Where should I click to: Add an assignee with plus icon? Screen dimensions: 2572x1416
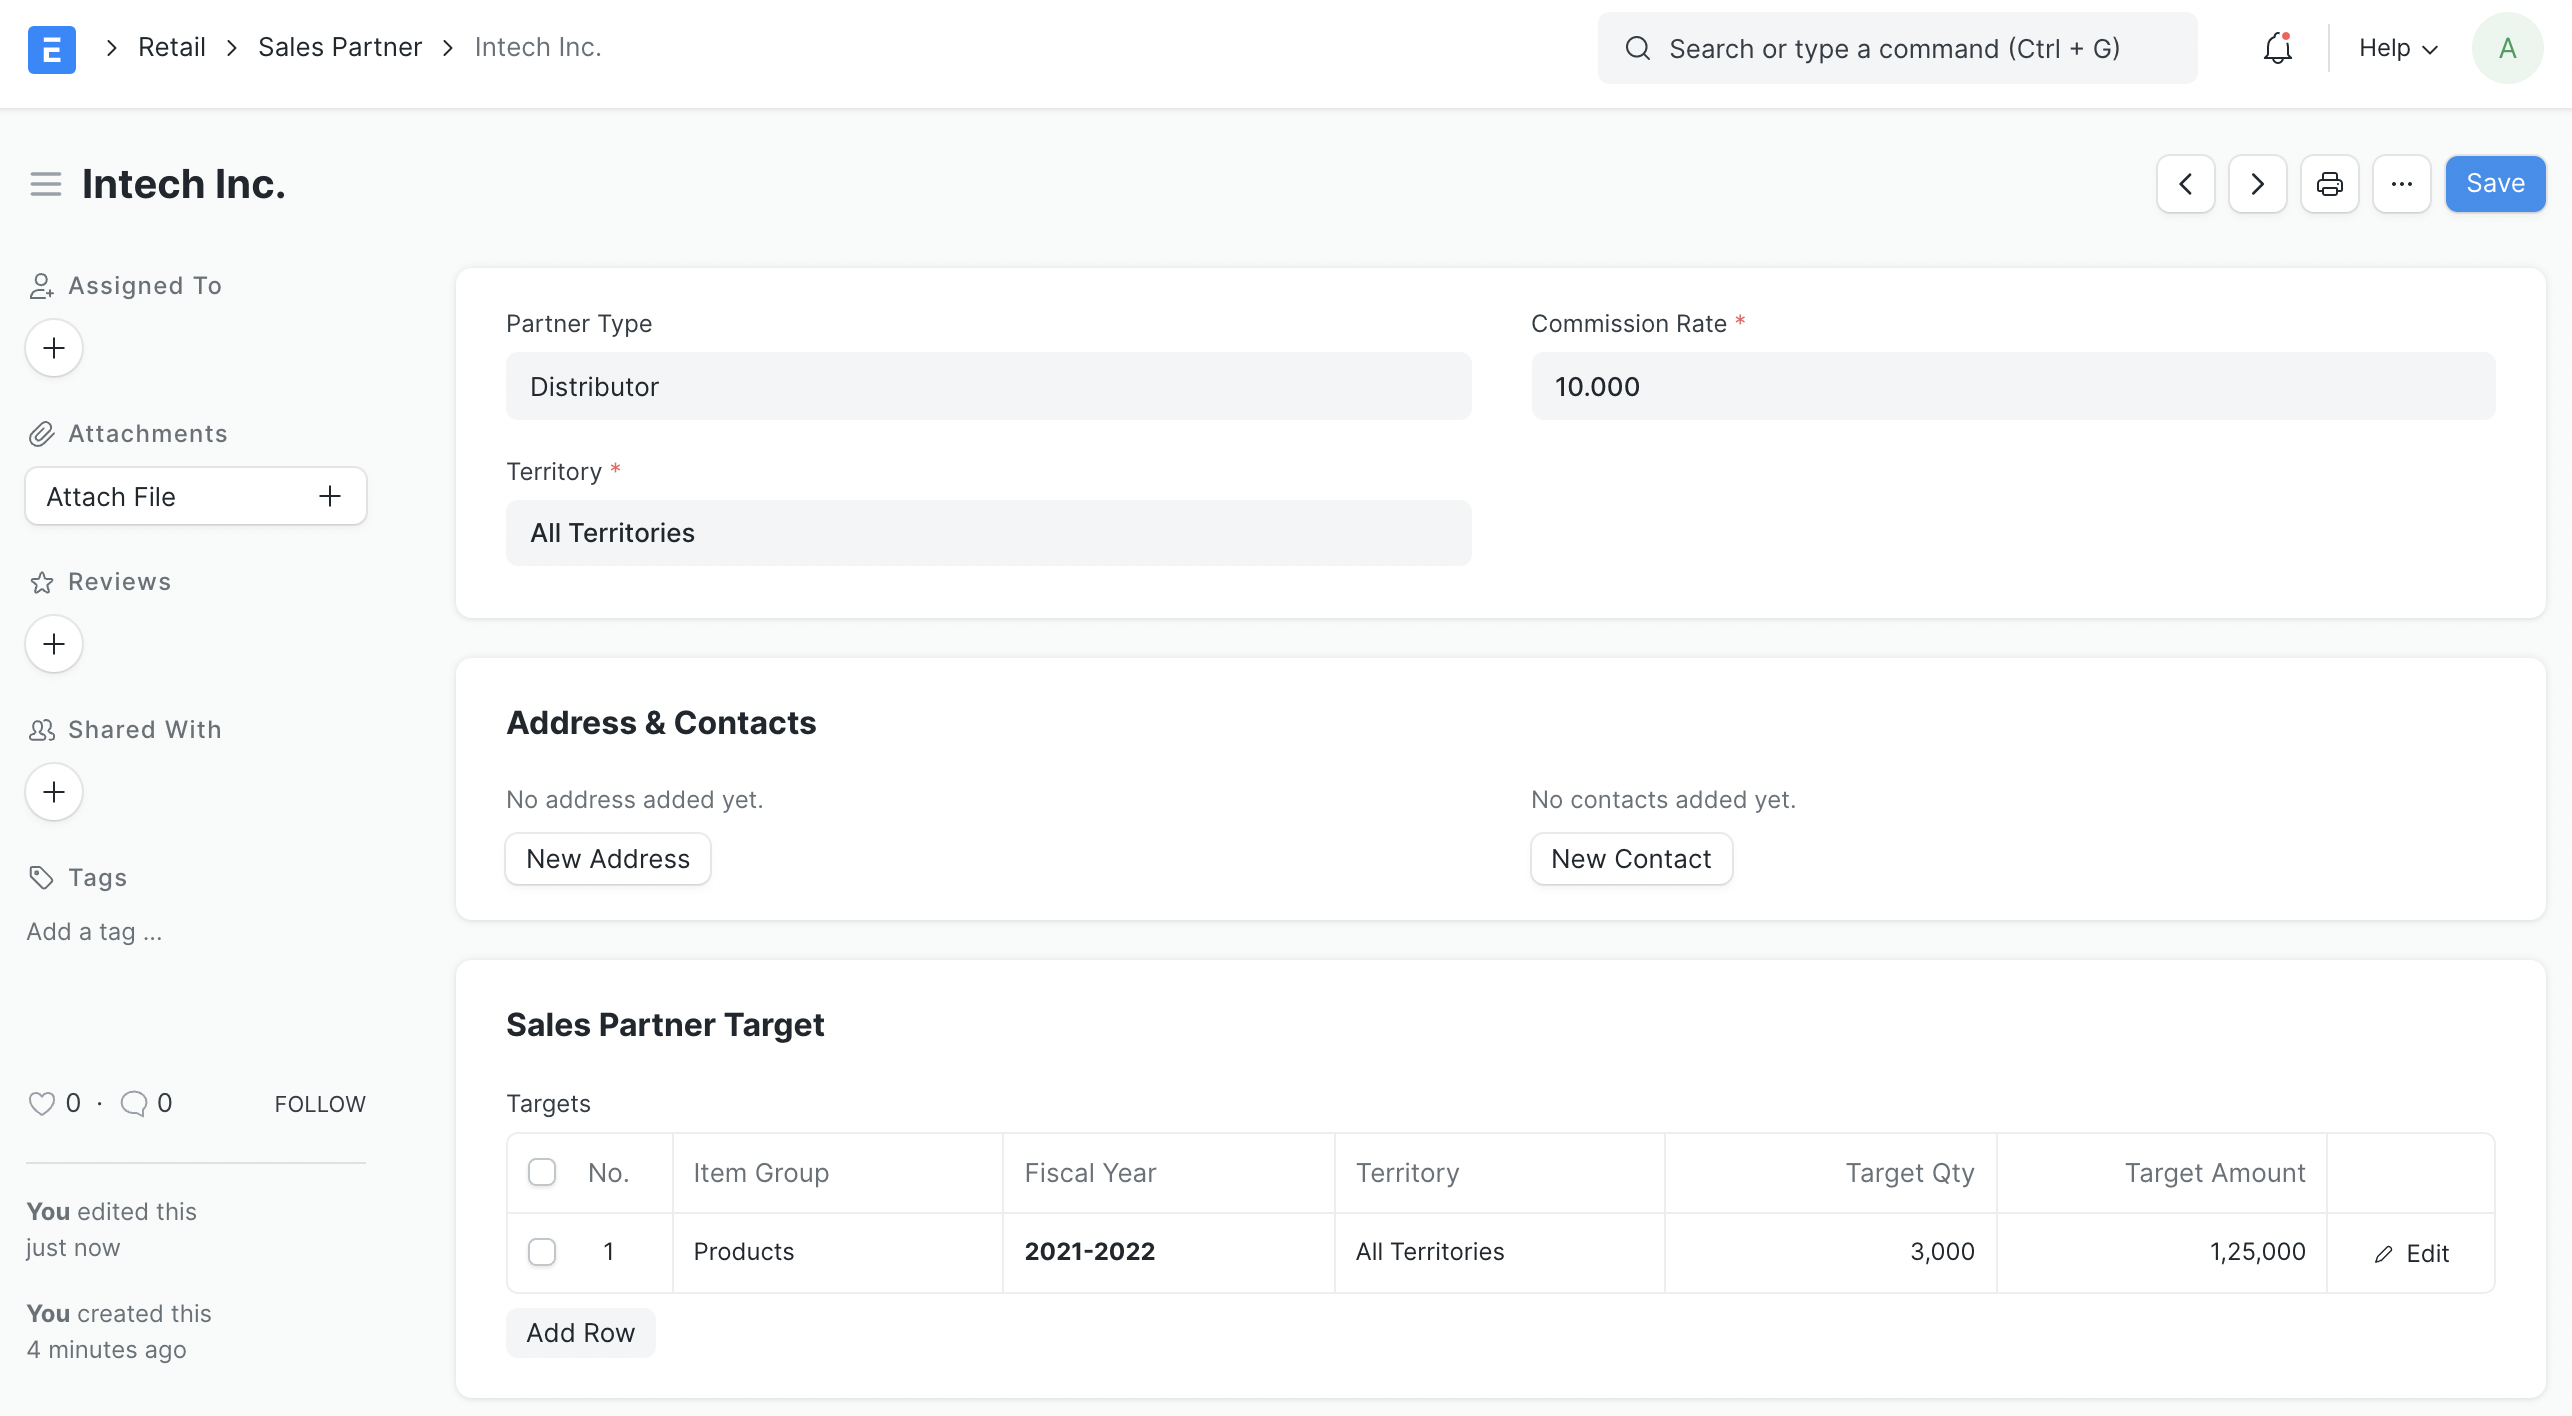point(54,348)
